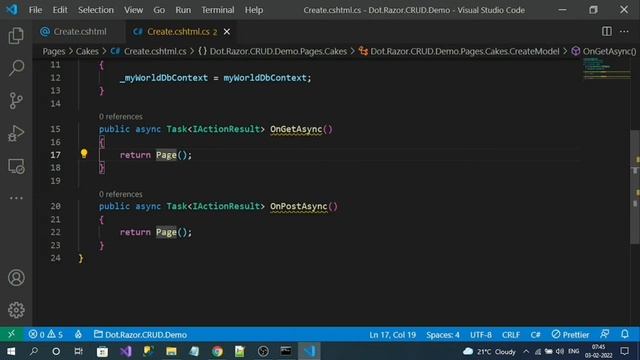Image resolution: width=640 pixels, height=360 pixels.
Task: Open the weather widget 21°C Cloudy
Action: [489, 351]
